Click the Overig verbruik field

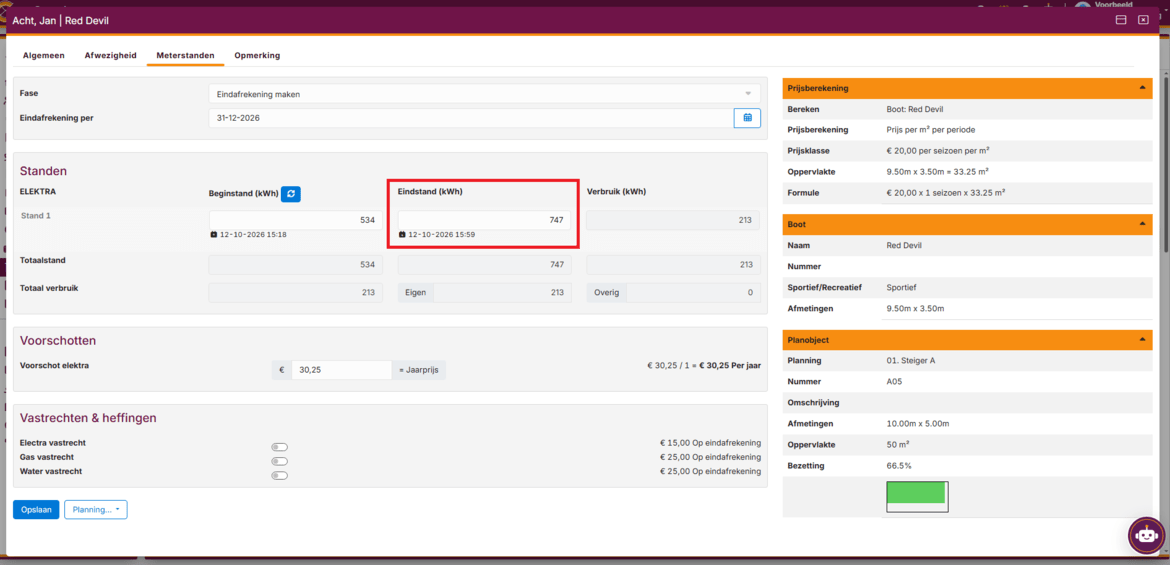(x=693, y=293)
